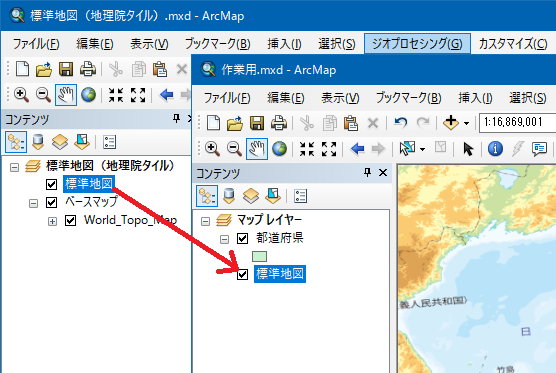Click Fixed Zoom Out icon in back window
The width and height of the screenshot is (556, 373).
click(138, 95)
